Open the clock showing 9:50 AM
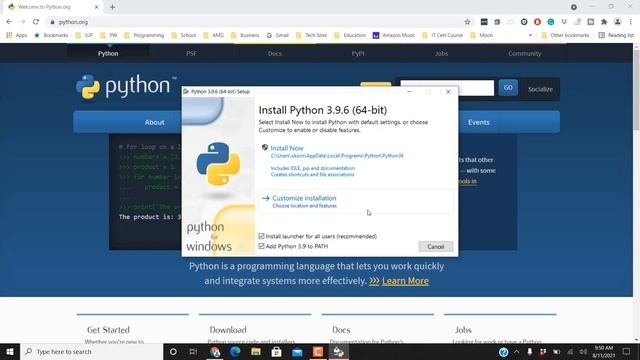This screenshot has height=360, width=640. tap(604, 351)
